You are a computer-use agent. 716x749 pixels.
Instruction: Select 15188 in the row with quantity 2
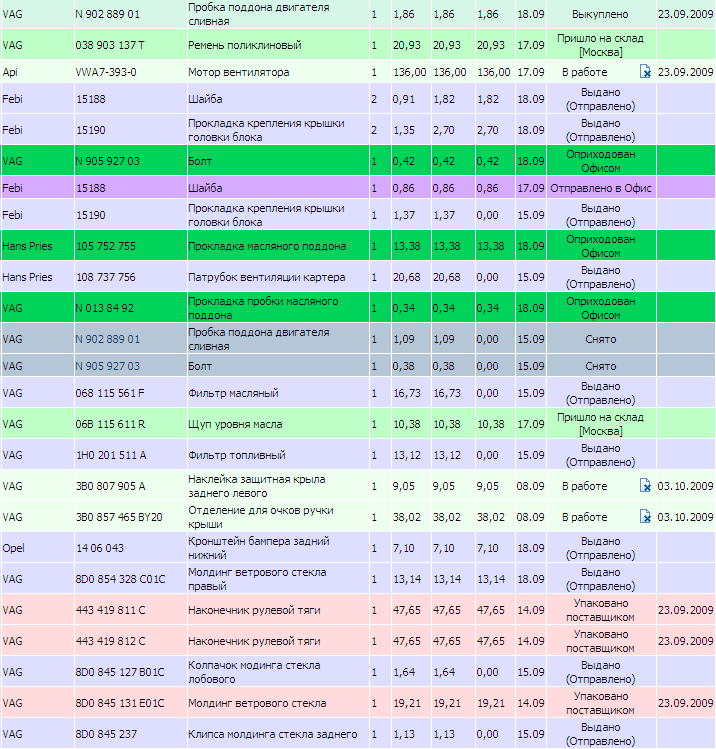pos(91,99)
